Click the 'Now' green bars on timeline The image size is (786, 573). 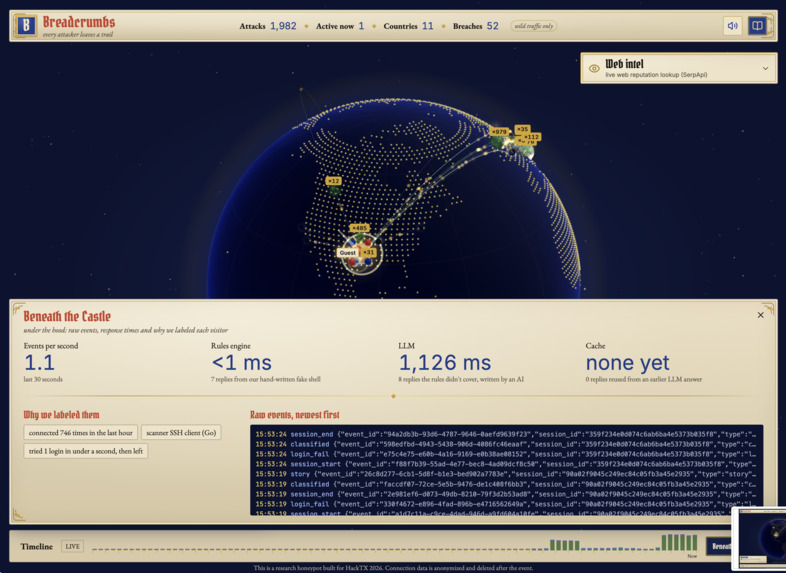(679, 543)
